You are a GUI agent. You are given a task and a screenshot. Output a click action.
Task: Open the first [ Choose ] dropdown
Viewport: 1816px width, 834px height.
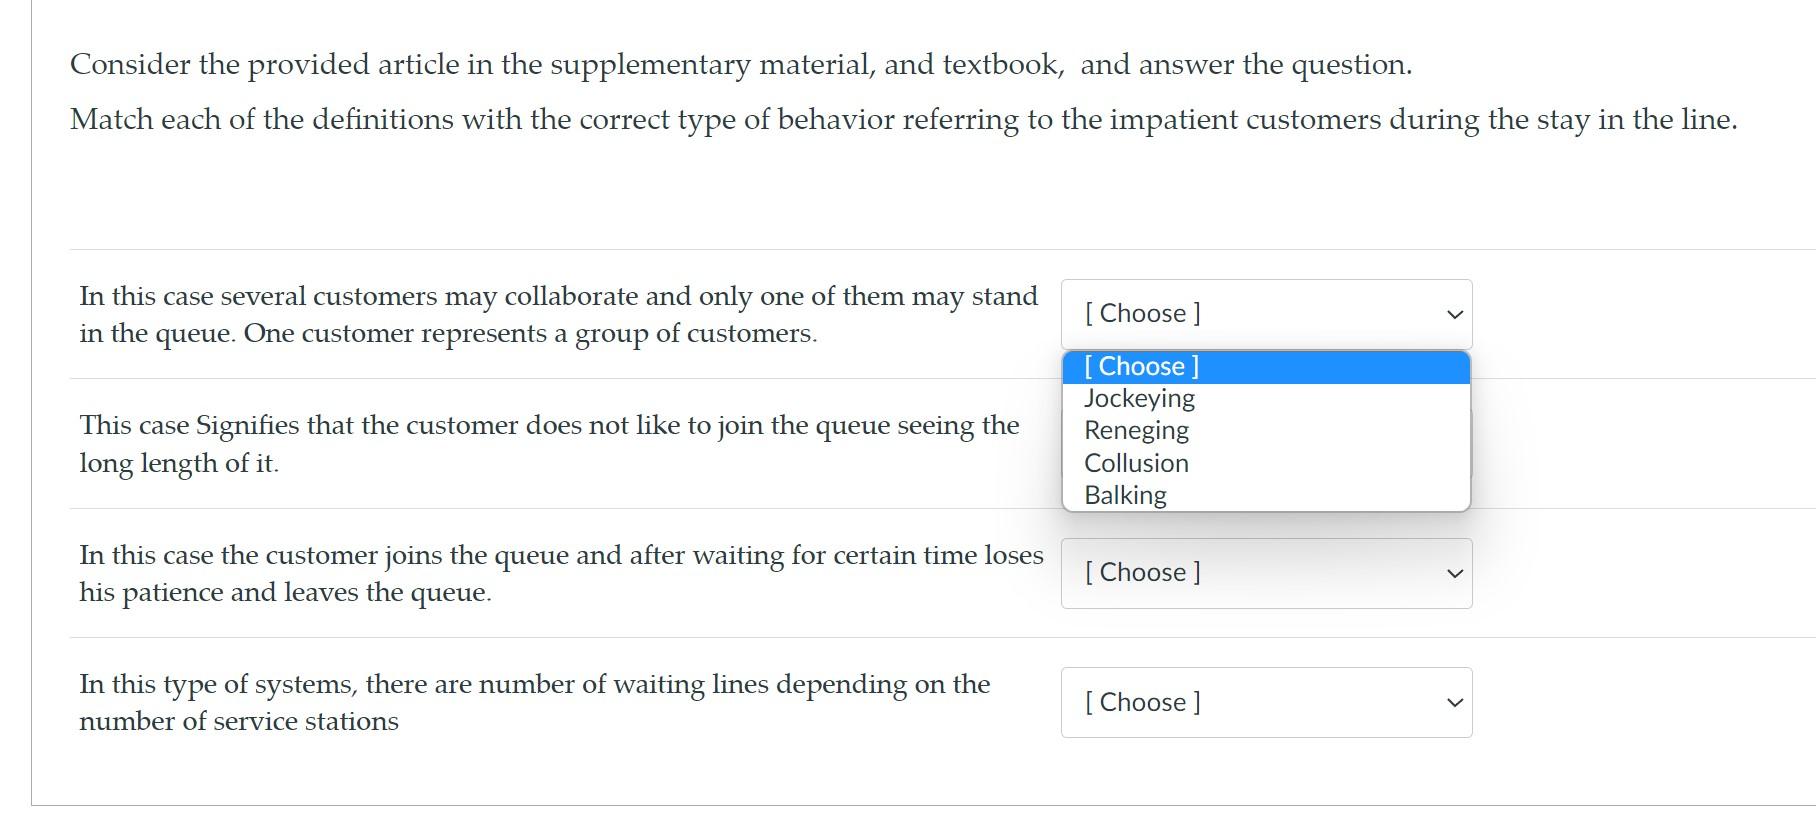(x=1265, y=313)
